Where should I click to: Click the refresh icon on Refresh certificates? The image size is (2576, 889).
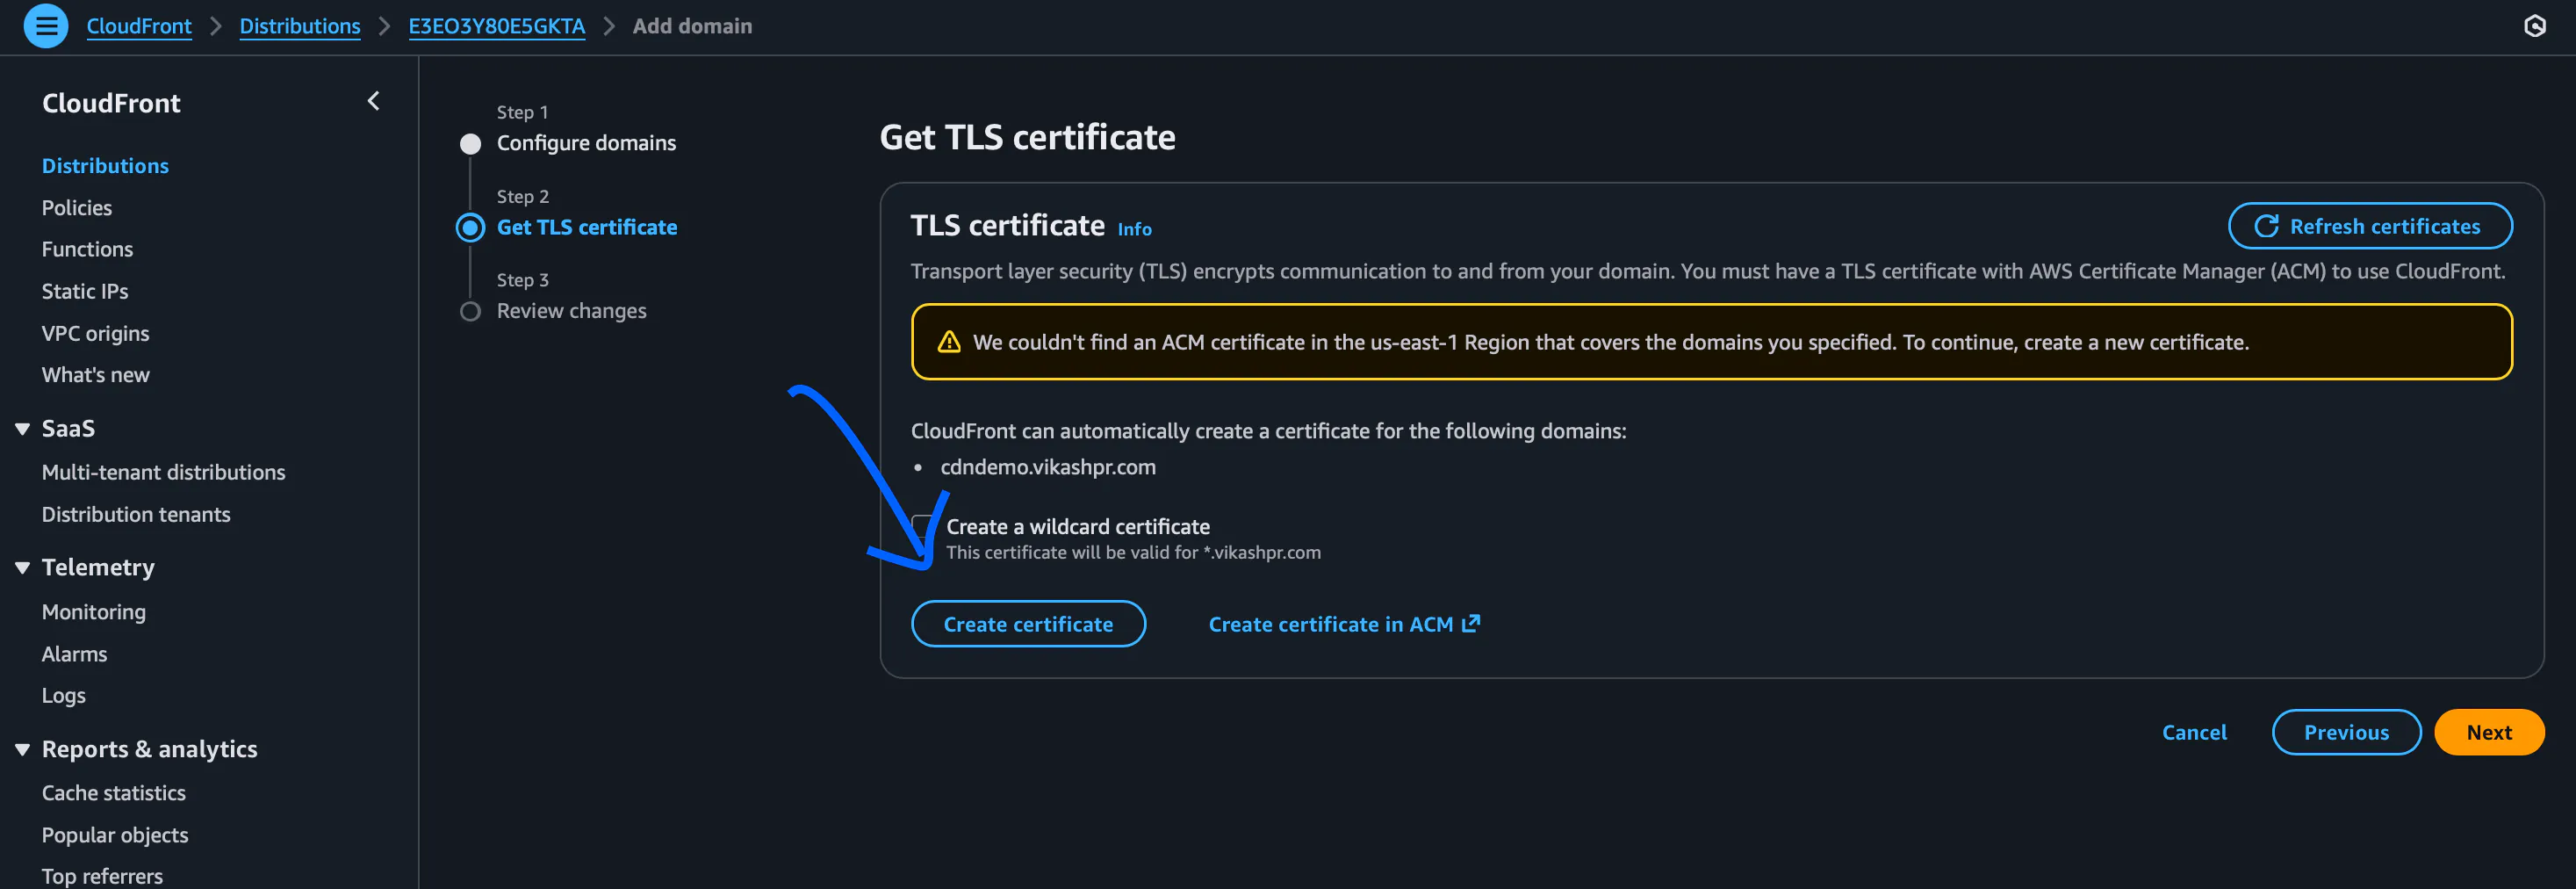click(2268, 226)
